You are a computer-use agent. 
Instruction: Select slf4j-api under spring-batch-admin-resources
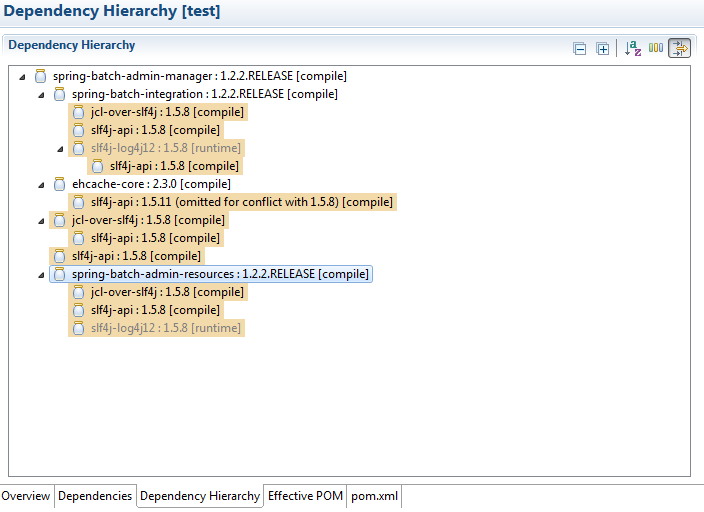pyautogui.click(x=146, y=310)
